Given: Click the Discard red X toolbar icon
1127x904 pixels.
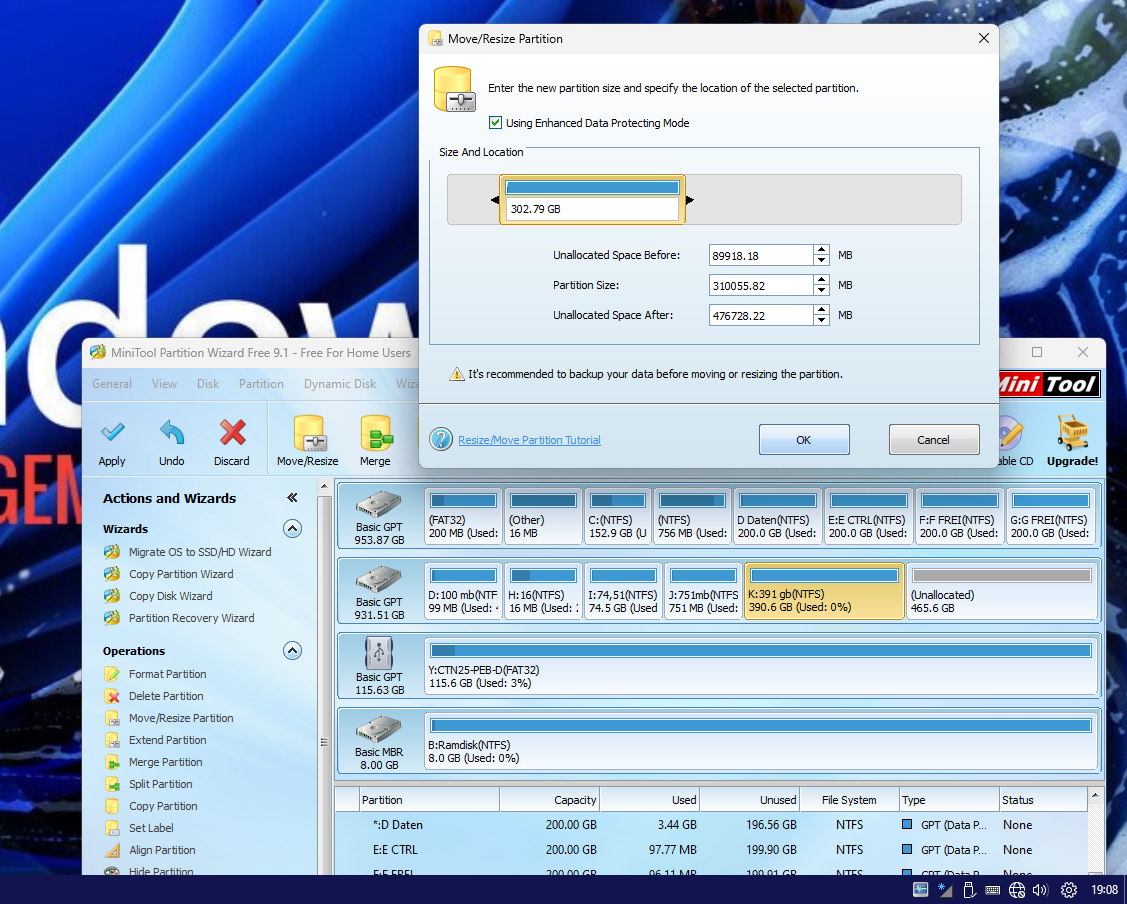Looking at the screenshot, I should [x=232, y=432].
